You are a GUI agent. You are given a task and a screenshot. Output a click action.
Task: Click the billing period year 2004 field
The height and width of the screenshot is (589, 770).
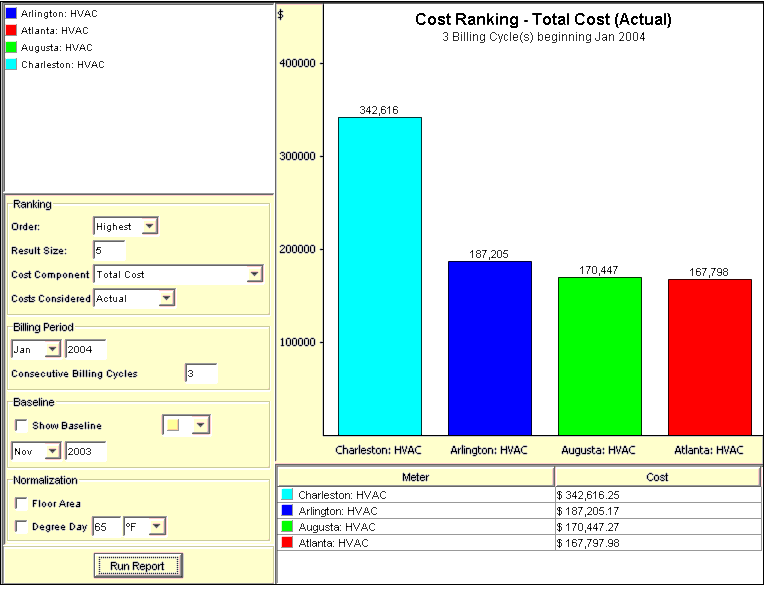point(85,349)
